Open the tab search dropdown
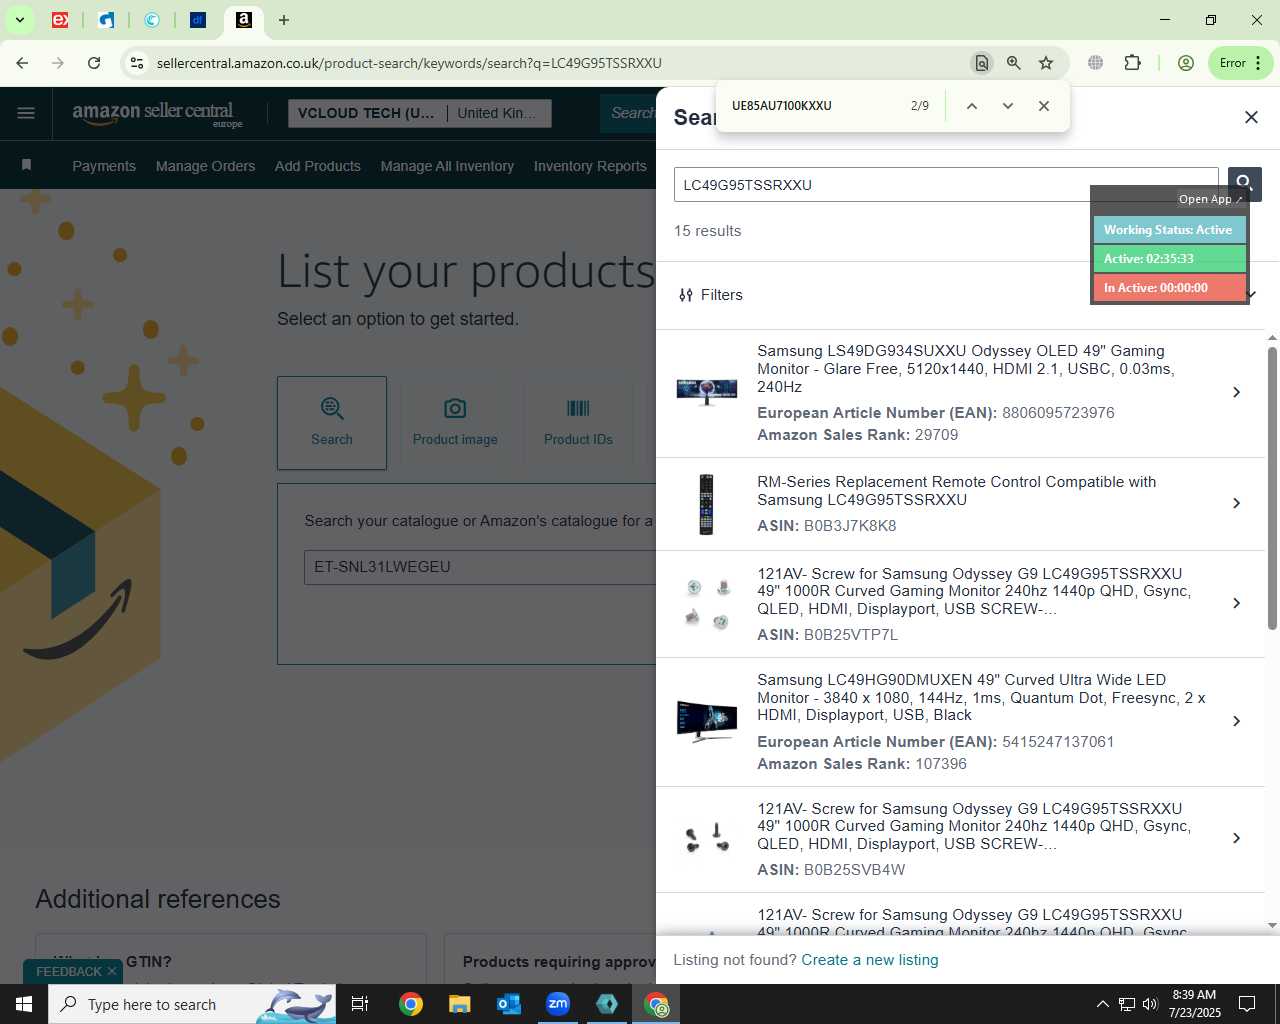 [x=19, y=20]
